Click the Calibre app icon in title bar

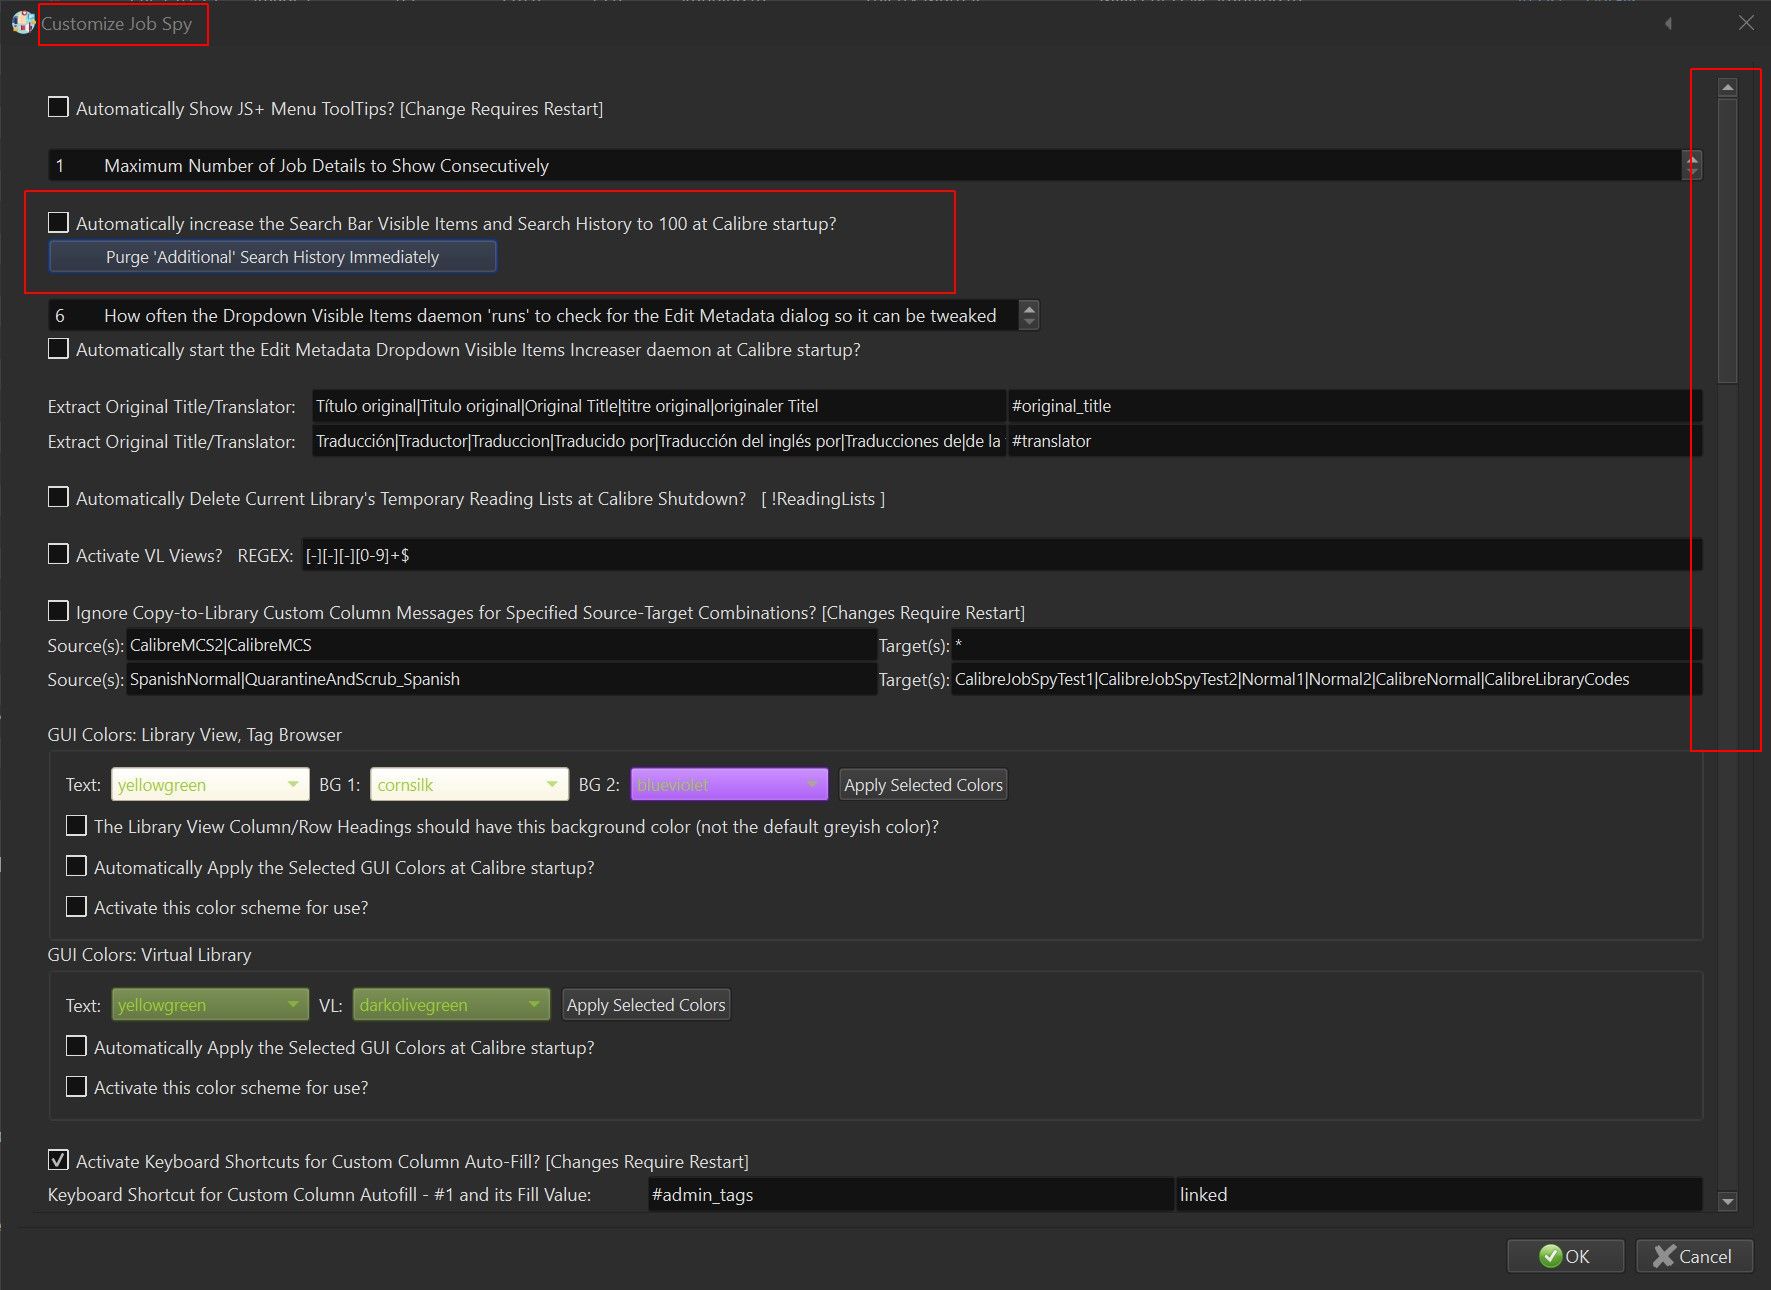[x=23, y=22]
